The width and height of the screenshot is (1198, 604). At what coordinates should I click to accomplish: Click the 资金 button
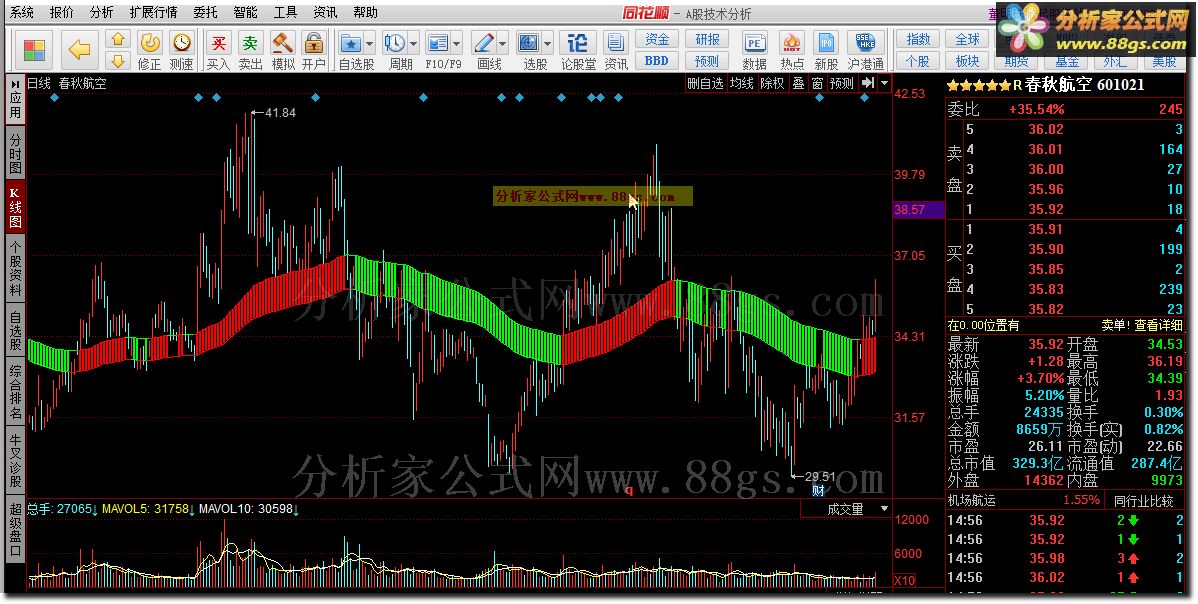(x=656, y=39)
